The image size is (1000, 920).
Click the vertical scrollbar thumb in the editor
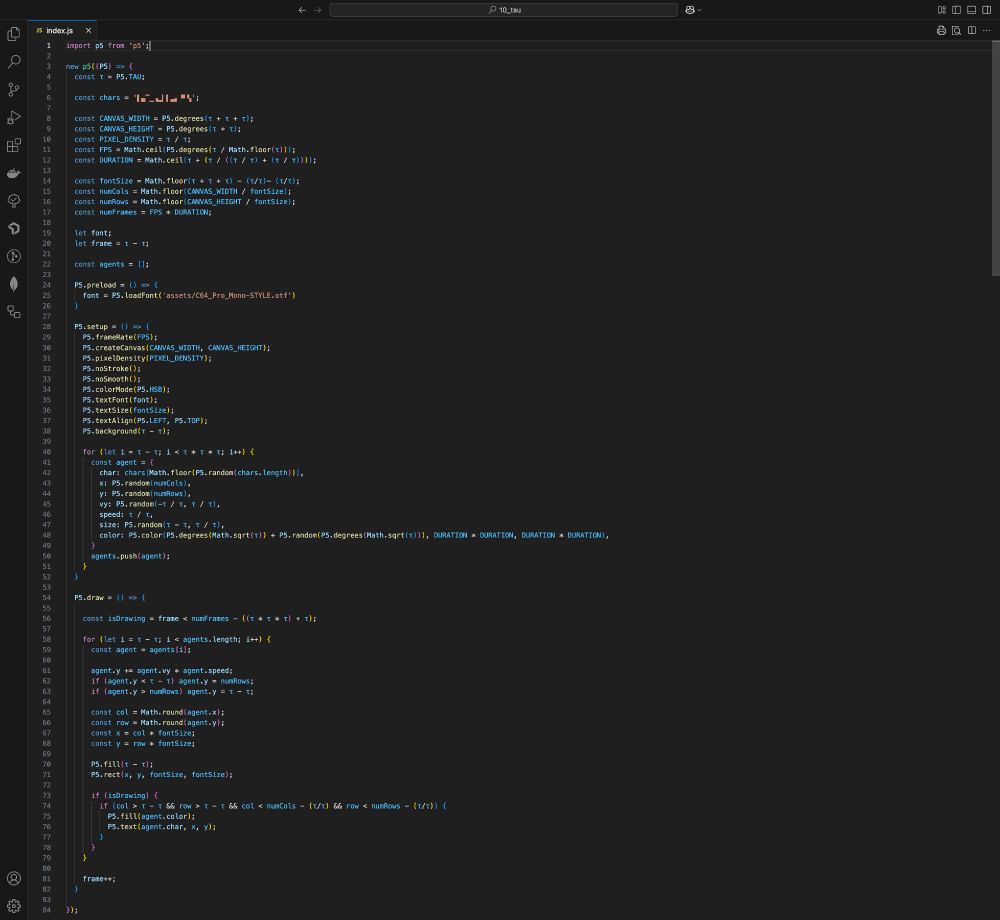click(x=996, y=158)
